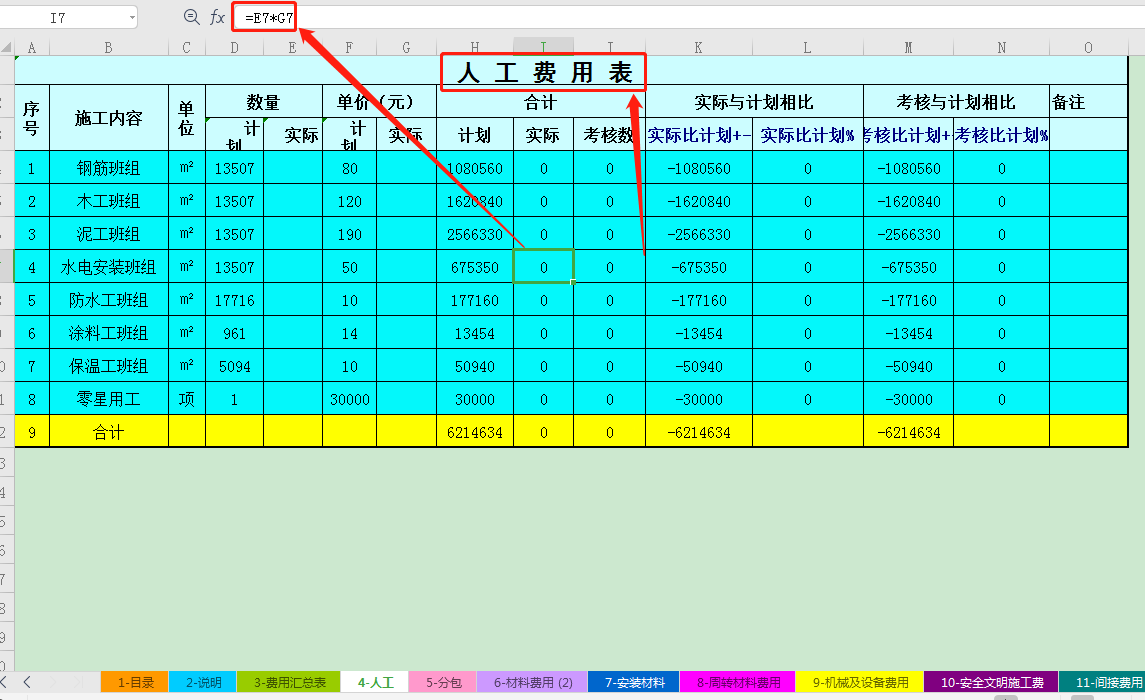
Task: Select the 3-费用汇总表 sheet tab
Action: click(x=291, y=681)
